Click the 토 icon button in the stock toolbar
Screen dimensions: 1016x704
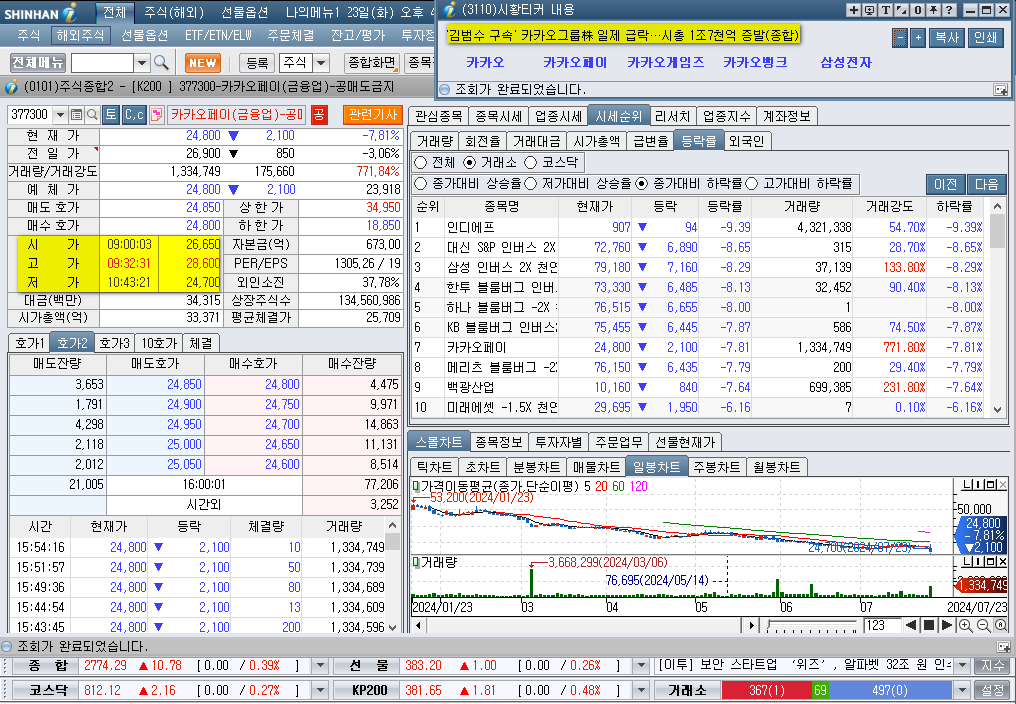[x=111, y=115]
